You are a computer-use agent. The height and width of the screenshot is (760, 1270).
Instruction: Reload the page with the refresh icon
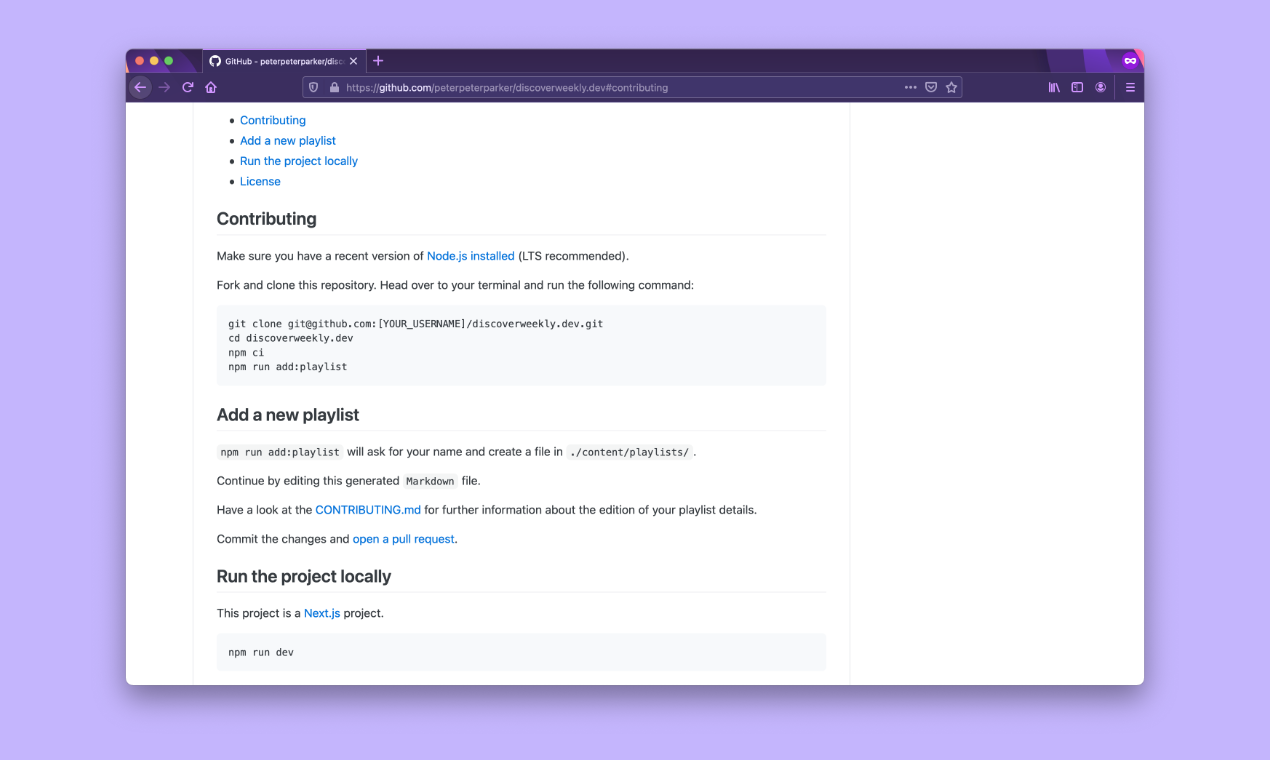tap(187, 87)
